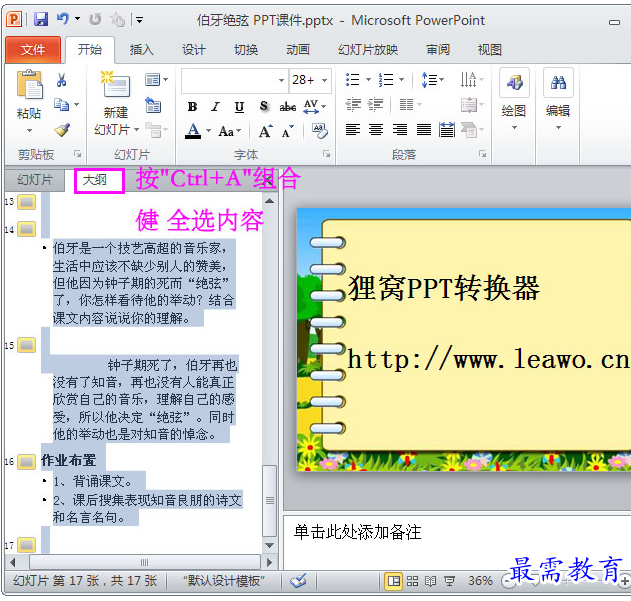Decrease list indent level
The height and width of the screenshot is (601, 631).
click(353, 105)
